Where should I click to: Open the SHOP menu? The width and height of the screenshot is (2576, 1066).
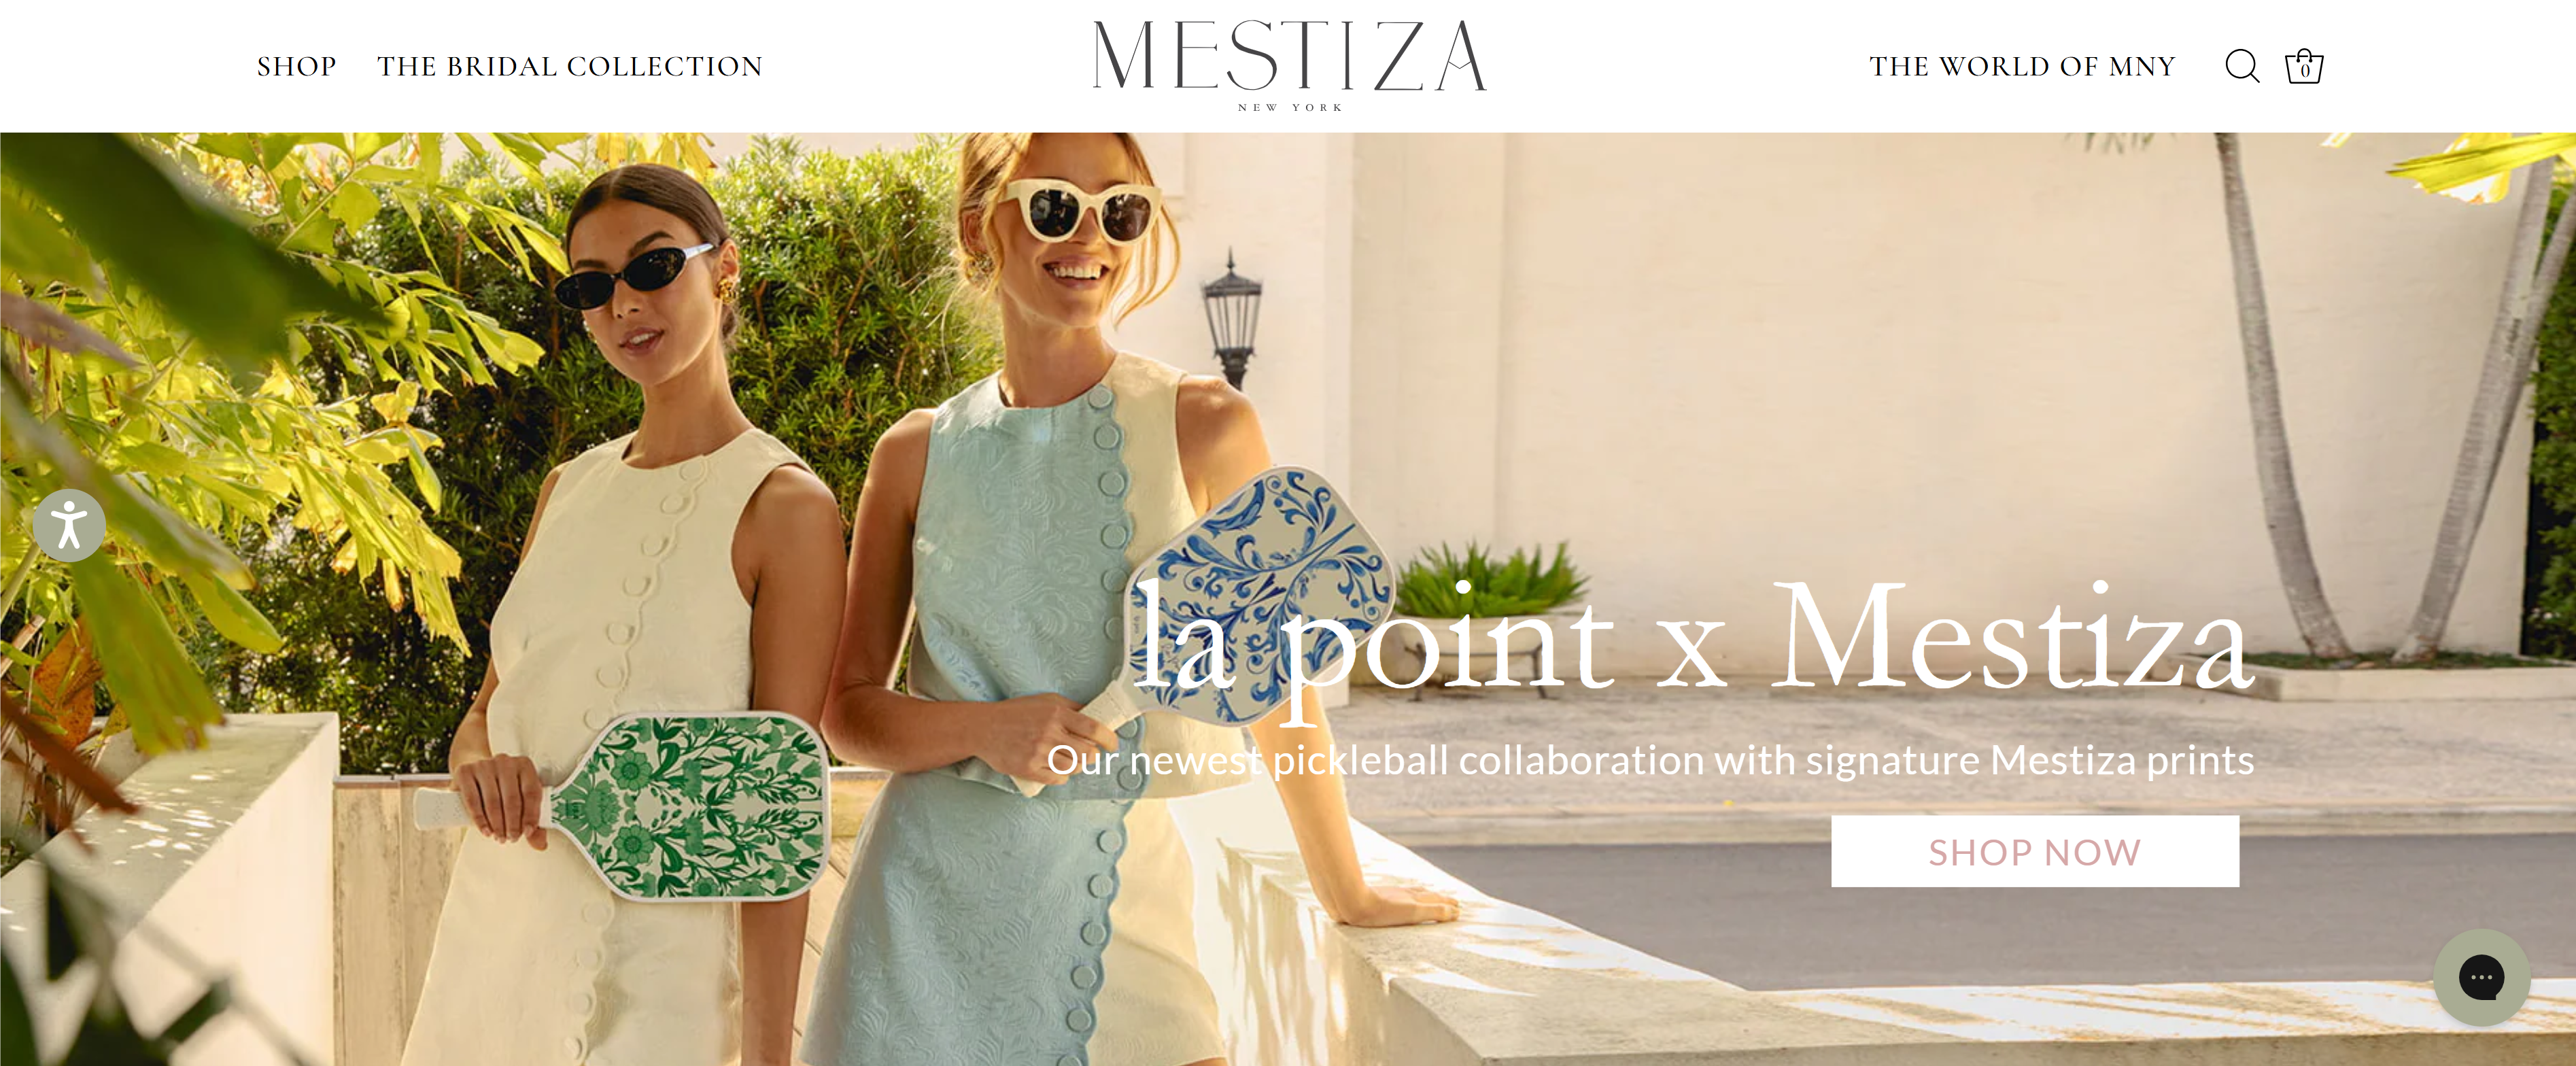click(297, 66)
